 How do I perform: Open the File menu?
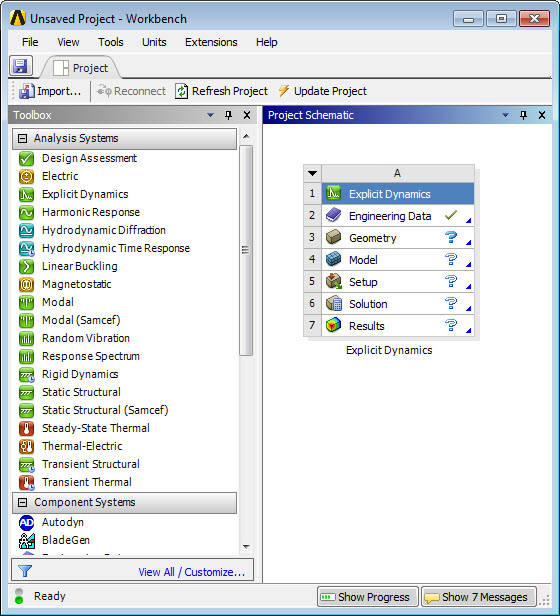[30, 42]
